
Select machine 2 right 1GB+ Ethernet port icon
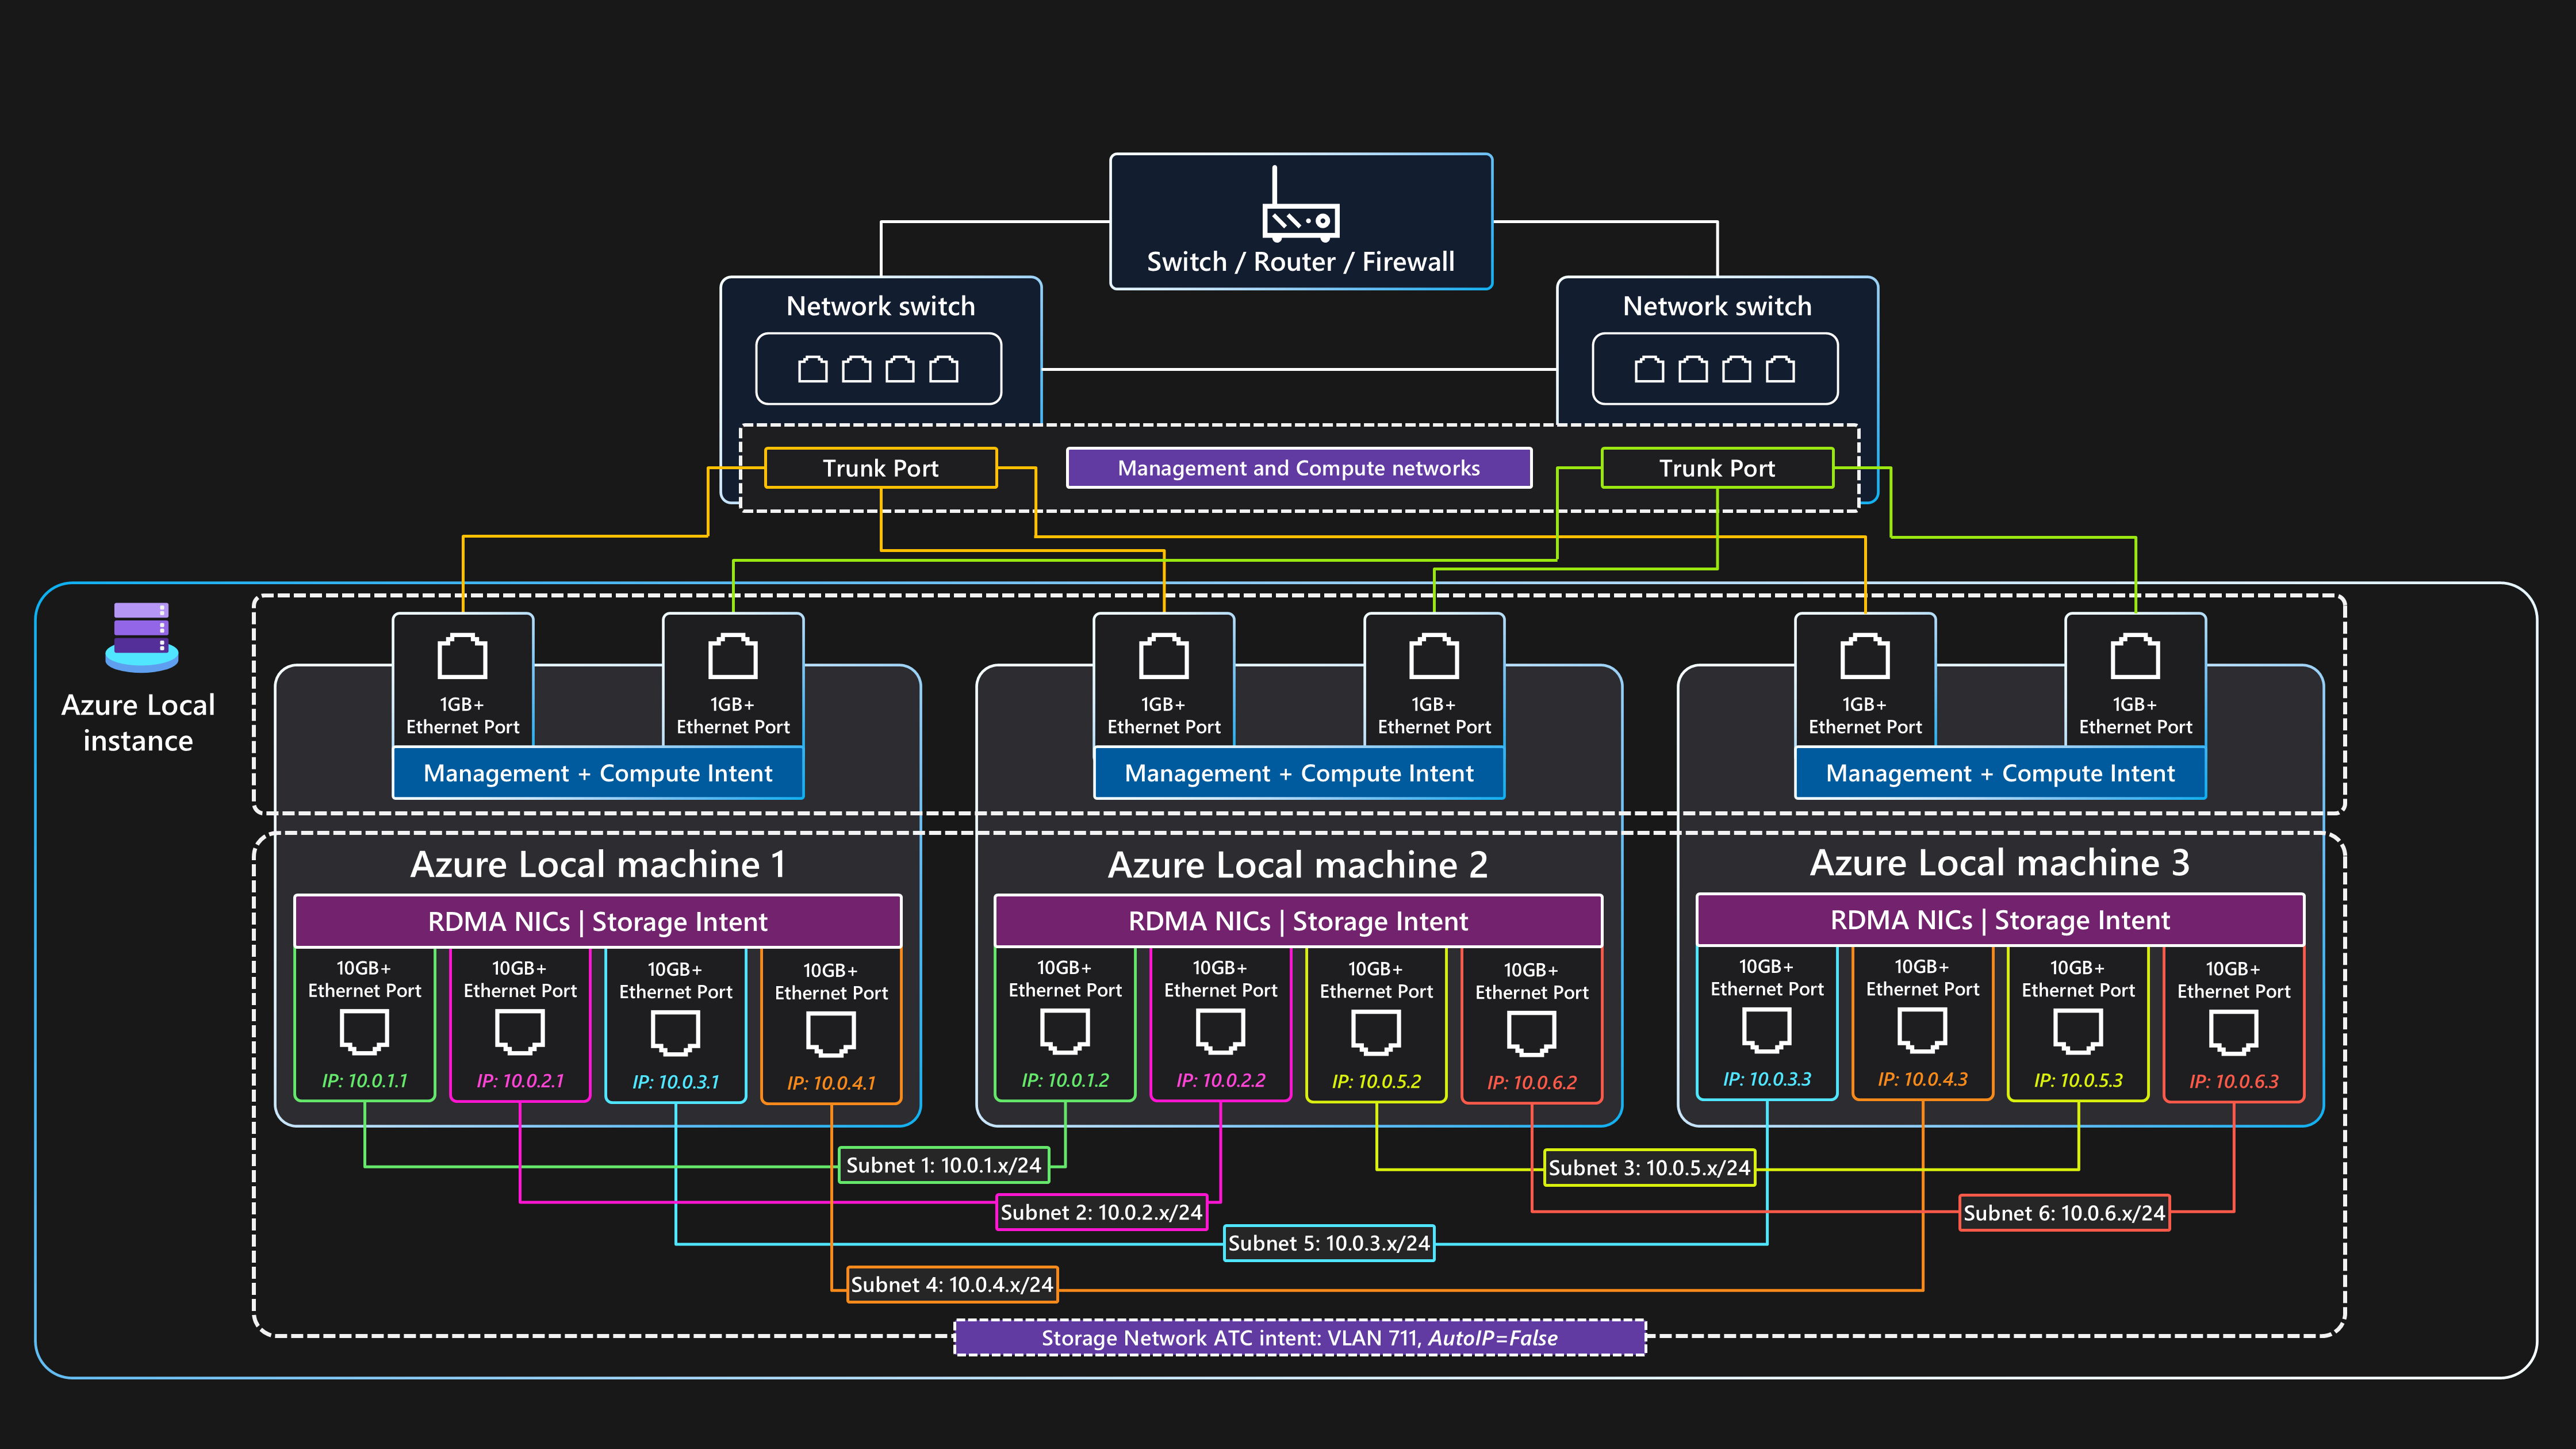pyautogui.click(x=1434, y=657)
